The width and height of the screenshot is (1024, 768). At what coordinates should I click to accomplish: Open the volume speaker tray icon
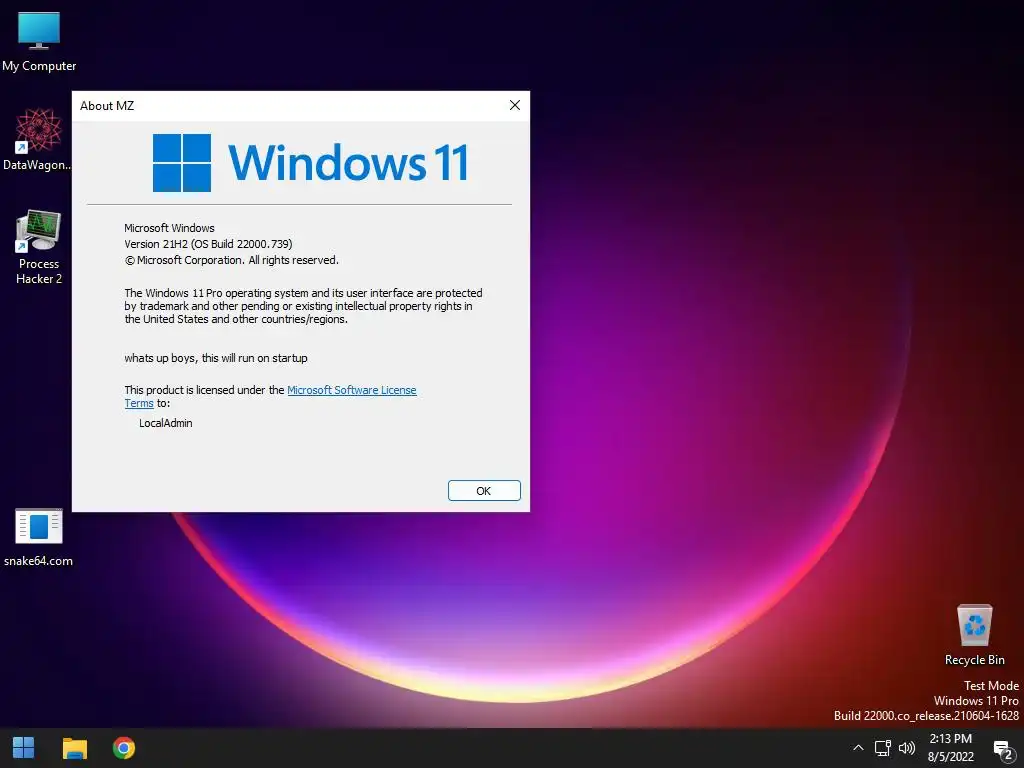pyautogui.click(x=906, y=748)
